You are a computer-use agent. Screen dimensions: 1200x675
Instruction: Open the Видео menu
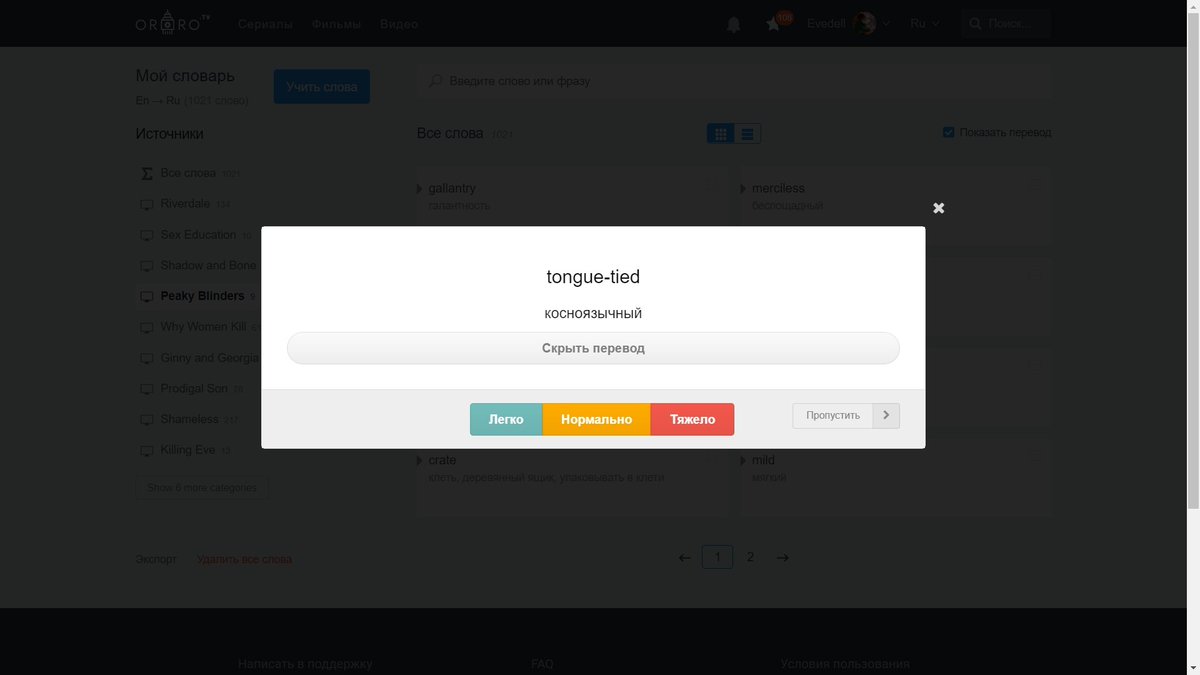(x=399, y=24)
